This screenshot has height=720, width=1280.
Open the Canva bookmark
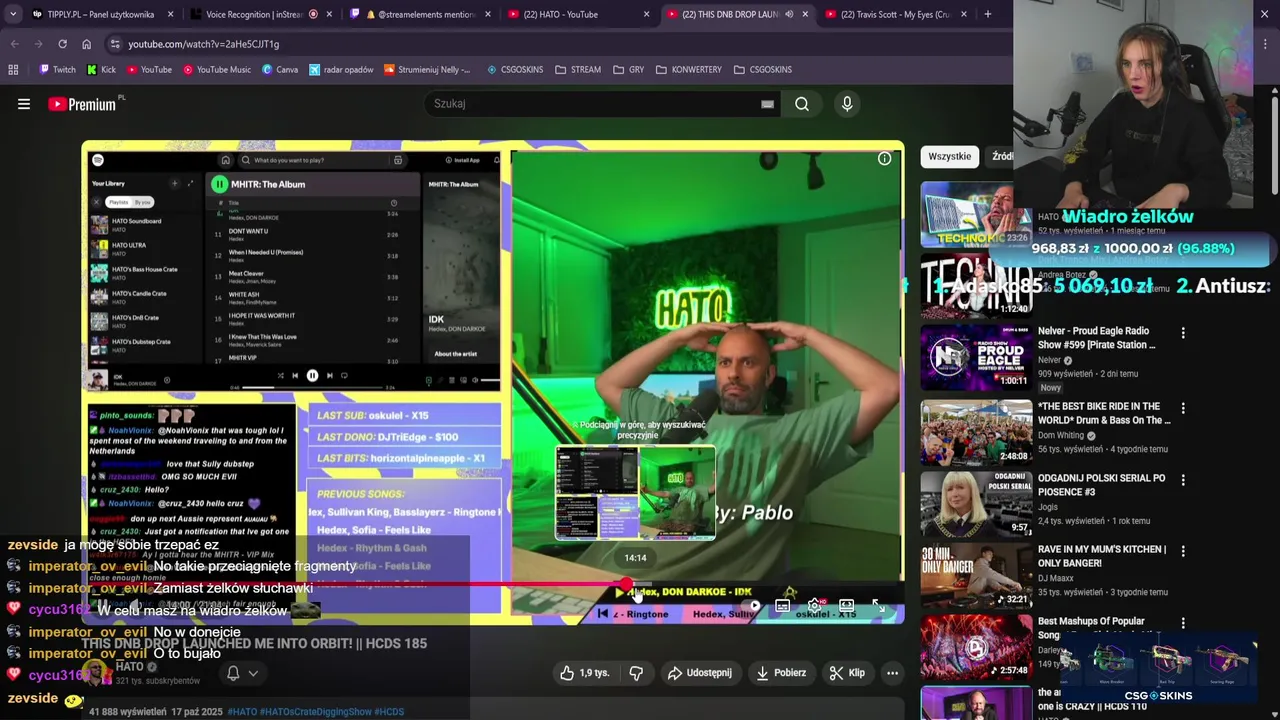[x=280, y=70]
